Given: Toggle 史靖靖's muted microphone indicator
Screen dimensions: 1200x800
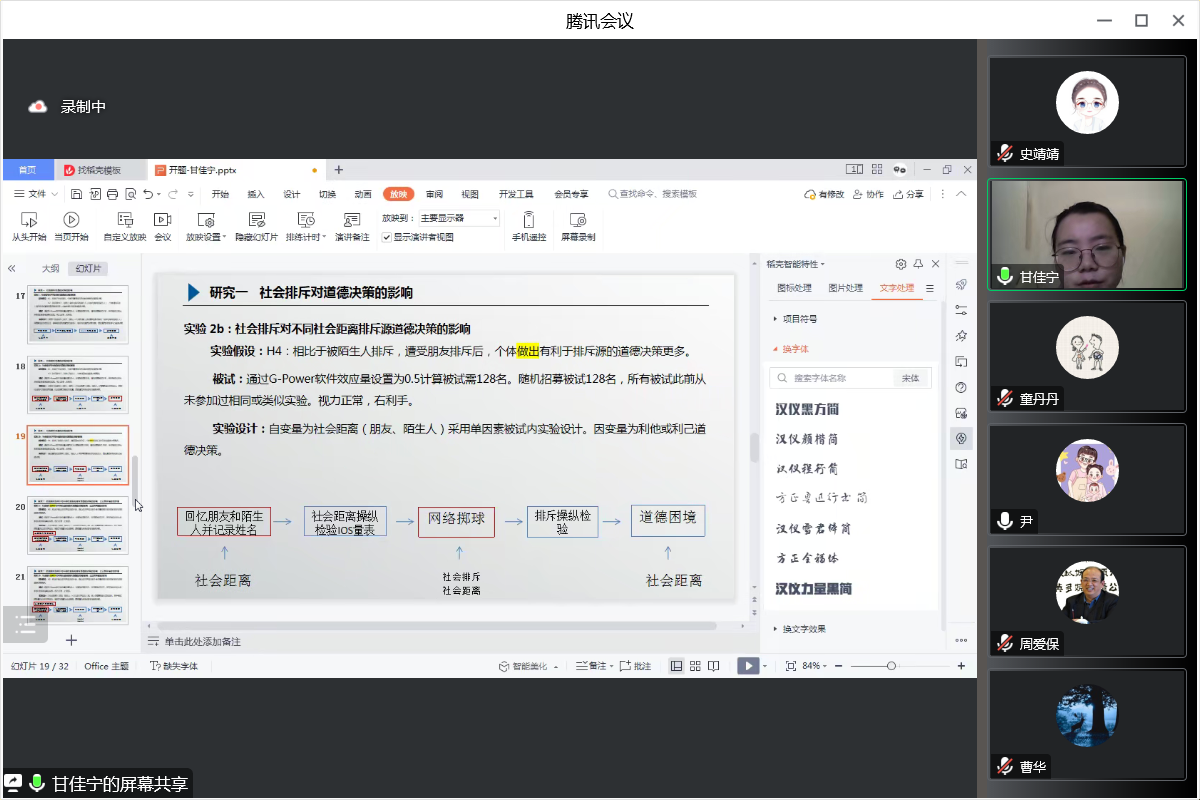Looking at the screenshot, I should pyautogui.click(x=1005, y=154).
